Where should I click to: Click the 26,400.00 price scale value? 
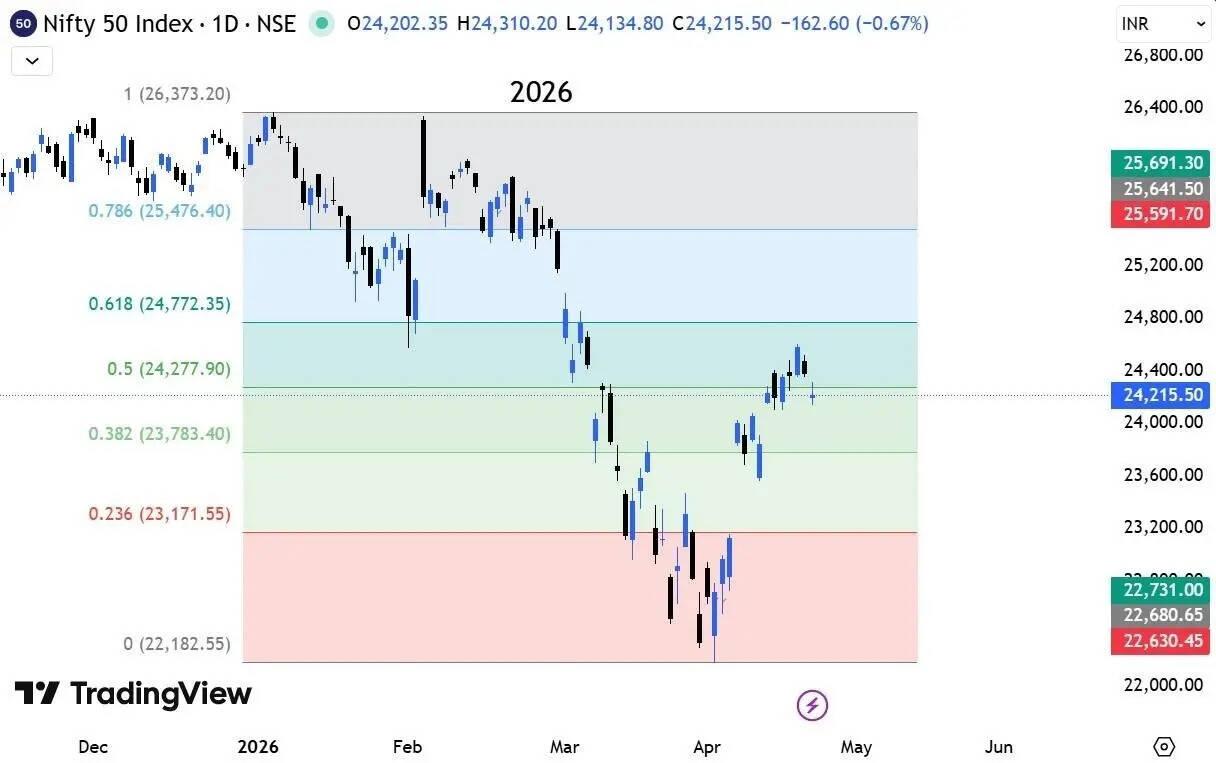[1163, 107]
